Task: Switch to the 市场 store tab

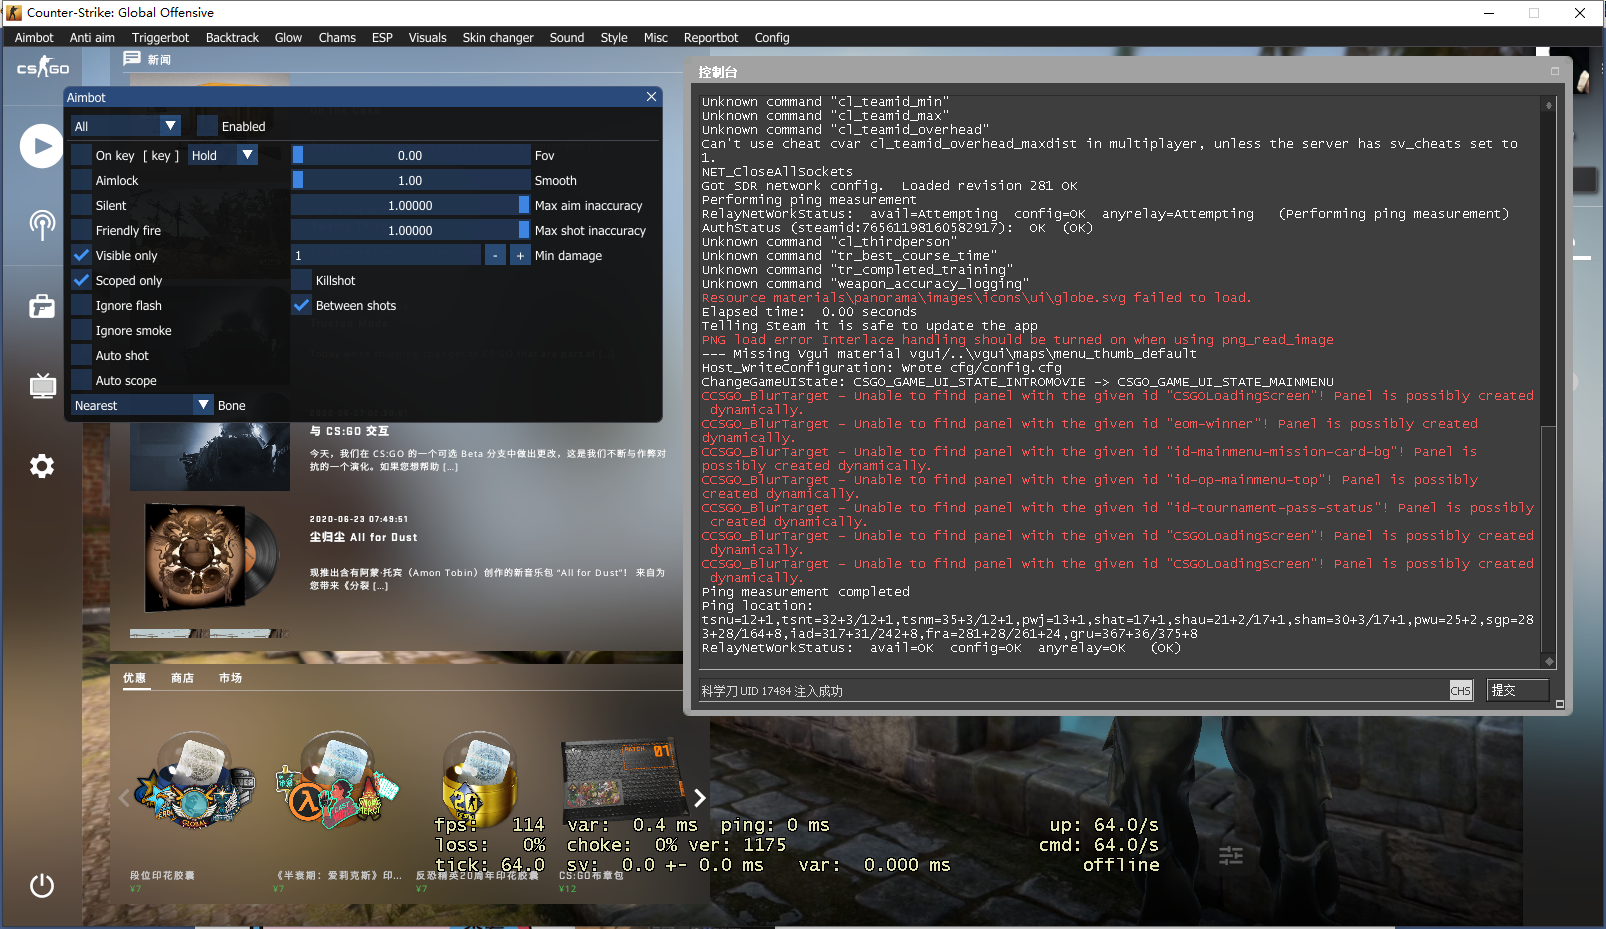Action: coord(230,678)
